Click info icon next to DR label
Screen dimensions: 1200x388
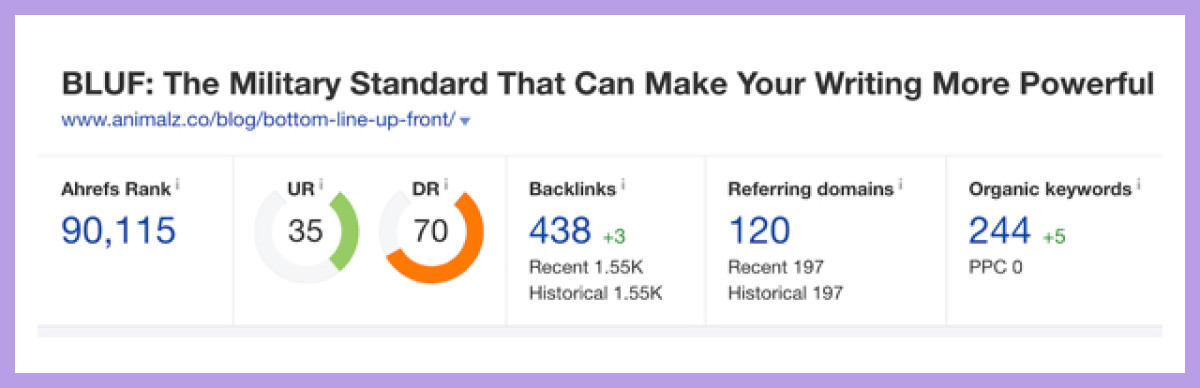pyautogui.click(x=445, y=186)
